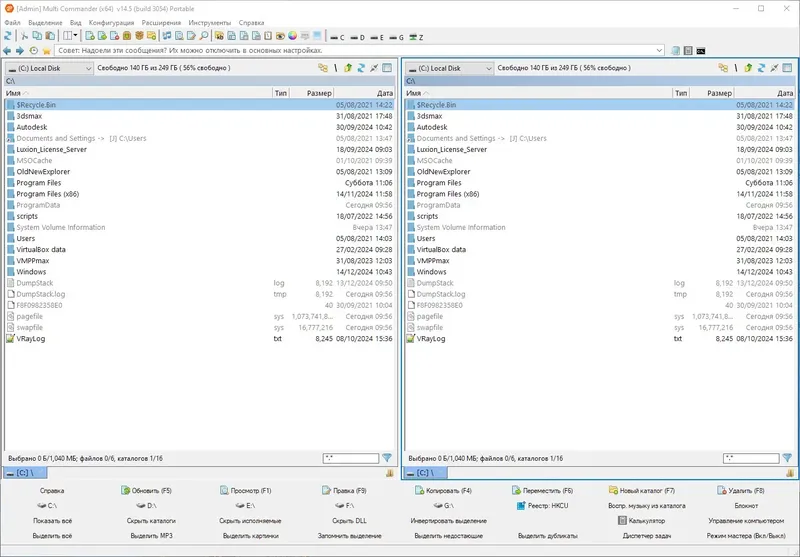Sort left panel by Имя column
The image size is (800, 557).
coord(138,93)
